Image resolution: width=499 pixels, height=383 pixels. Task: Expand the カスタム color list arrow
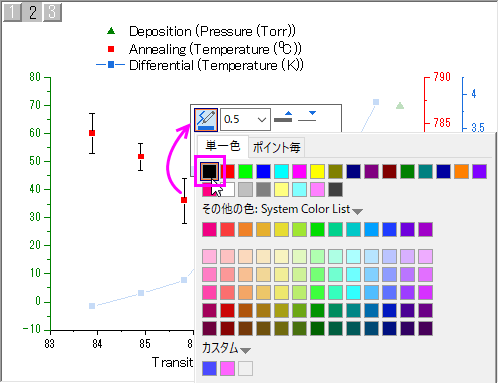(x=245, y=350)
